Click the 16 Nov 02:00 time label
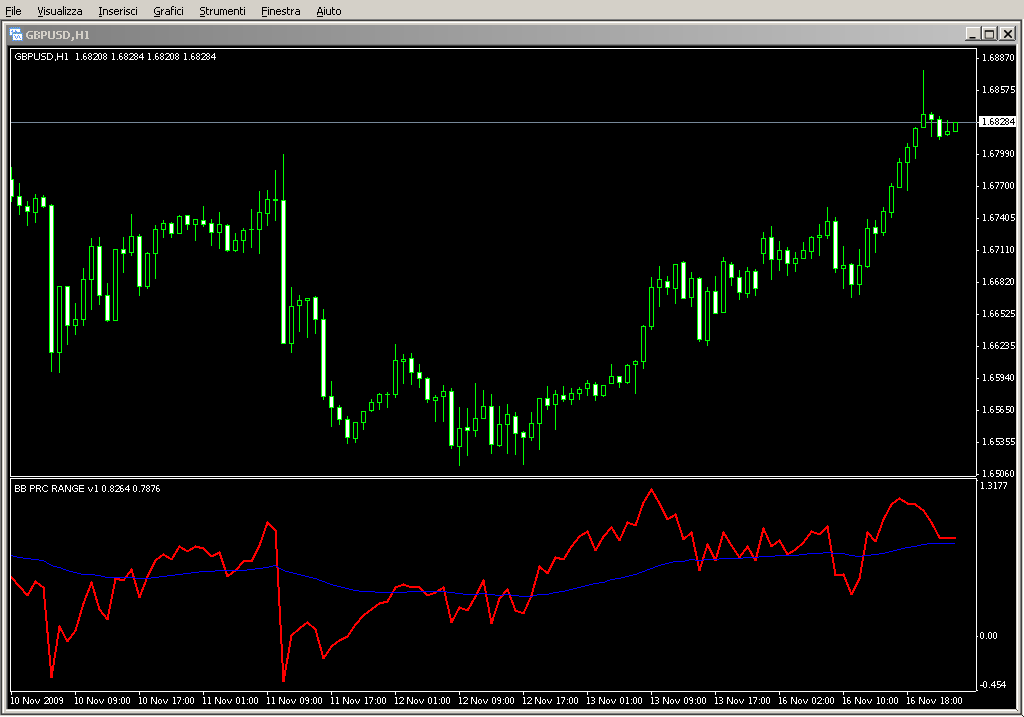1024x717 pixels. [x=806, y=701]
